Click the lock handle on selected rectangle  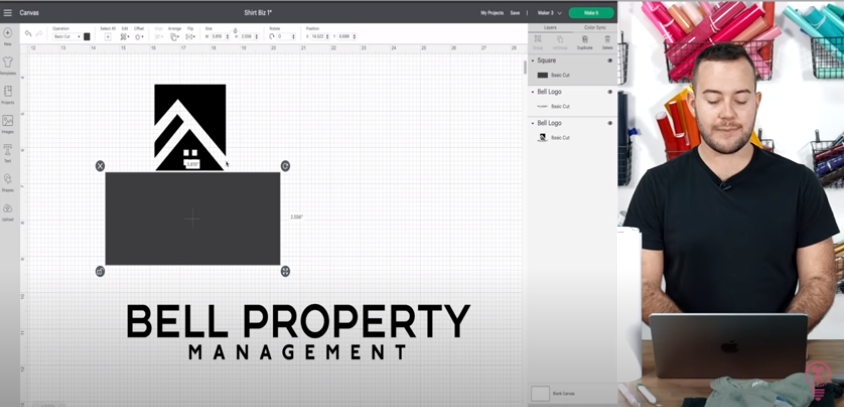pos(100,271)
